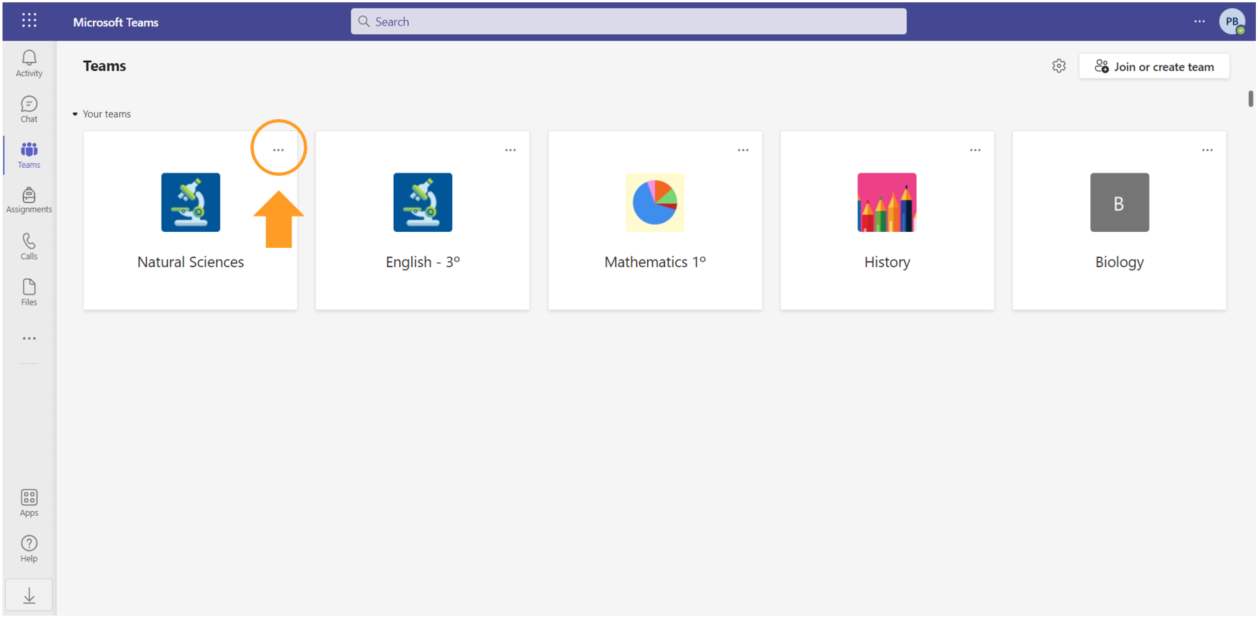Click into the Search box

pyautogui.click(x=628, y=22)
